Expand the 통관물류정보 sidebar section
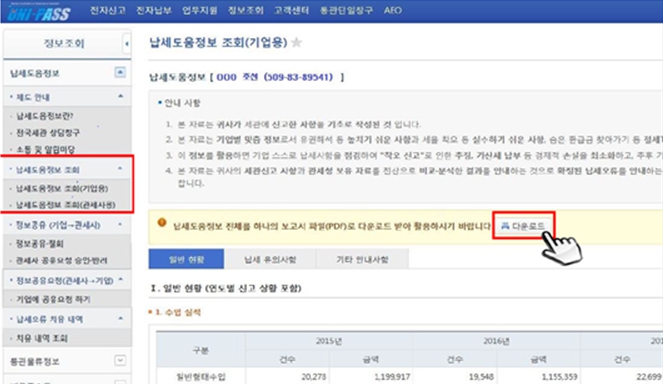The height and width of the screenshot is (384, 663). pos(120,360)
